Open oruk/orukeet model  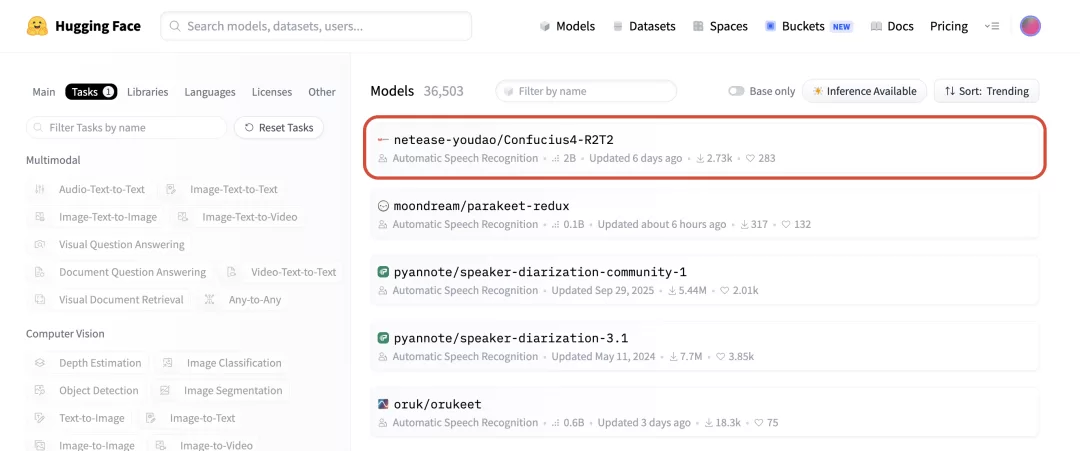point(705,412)
